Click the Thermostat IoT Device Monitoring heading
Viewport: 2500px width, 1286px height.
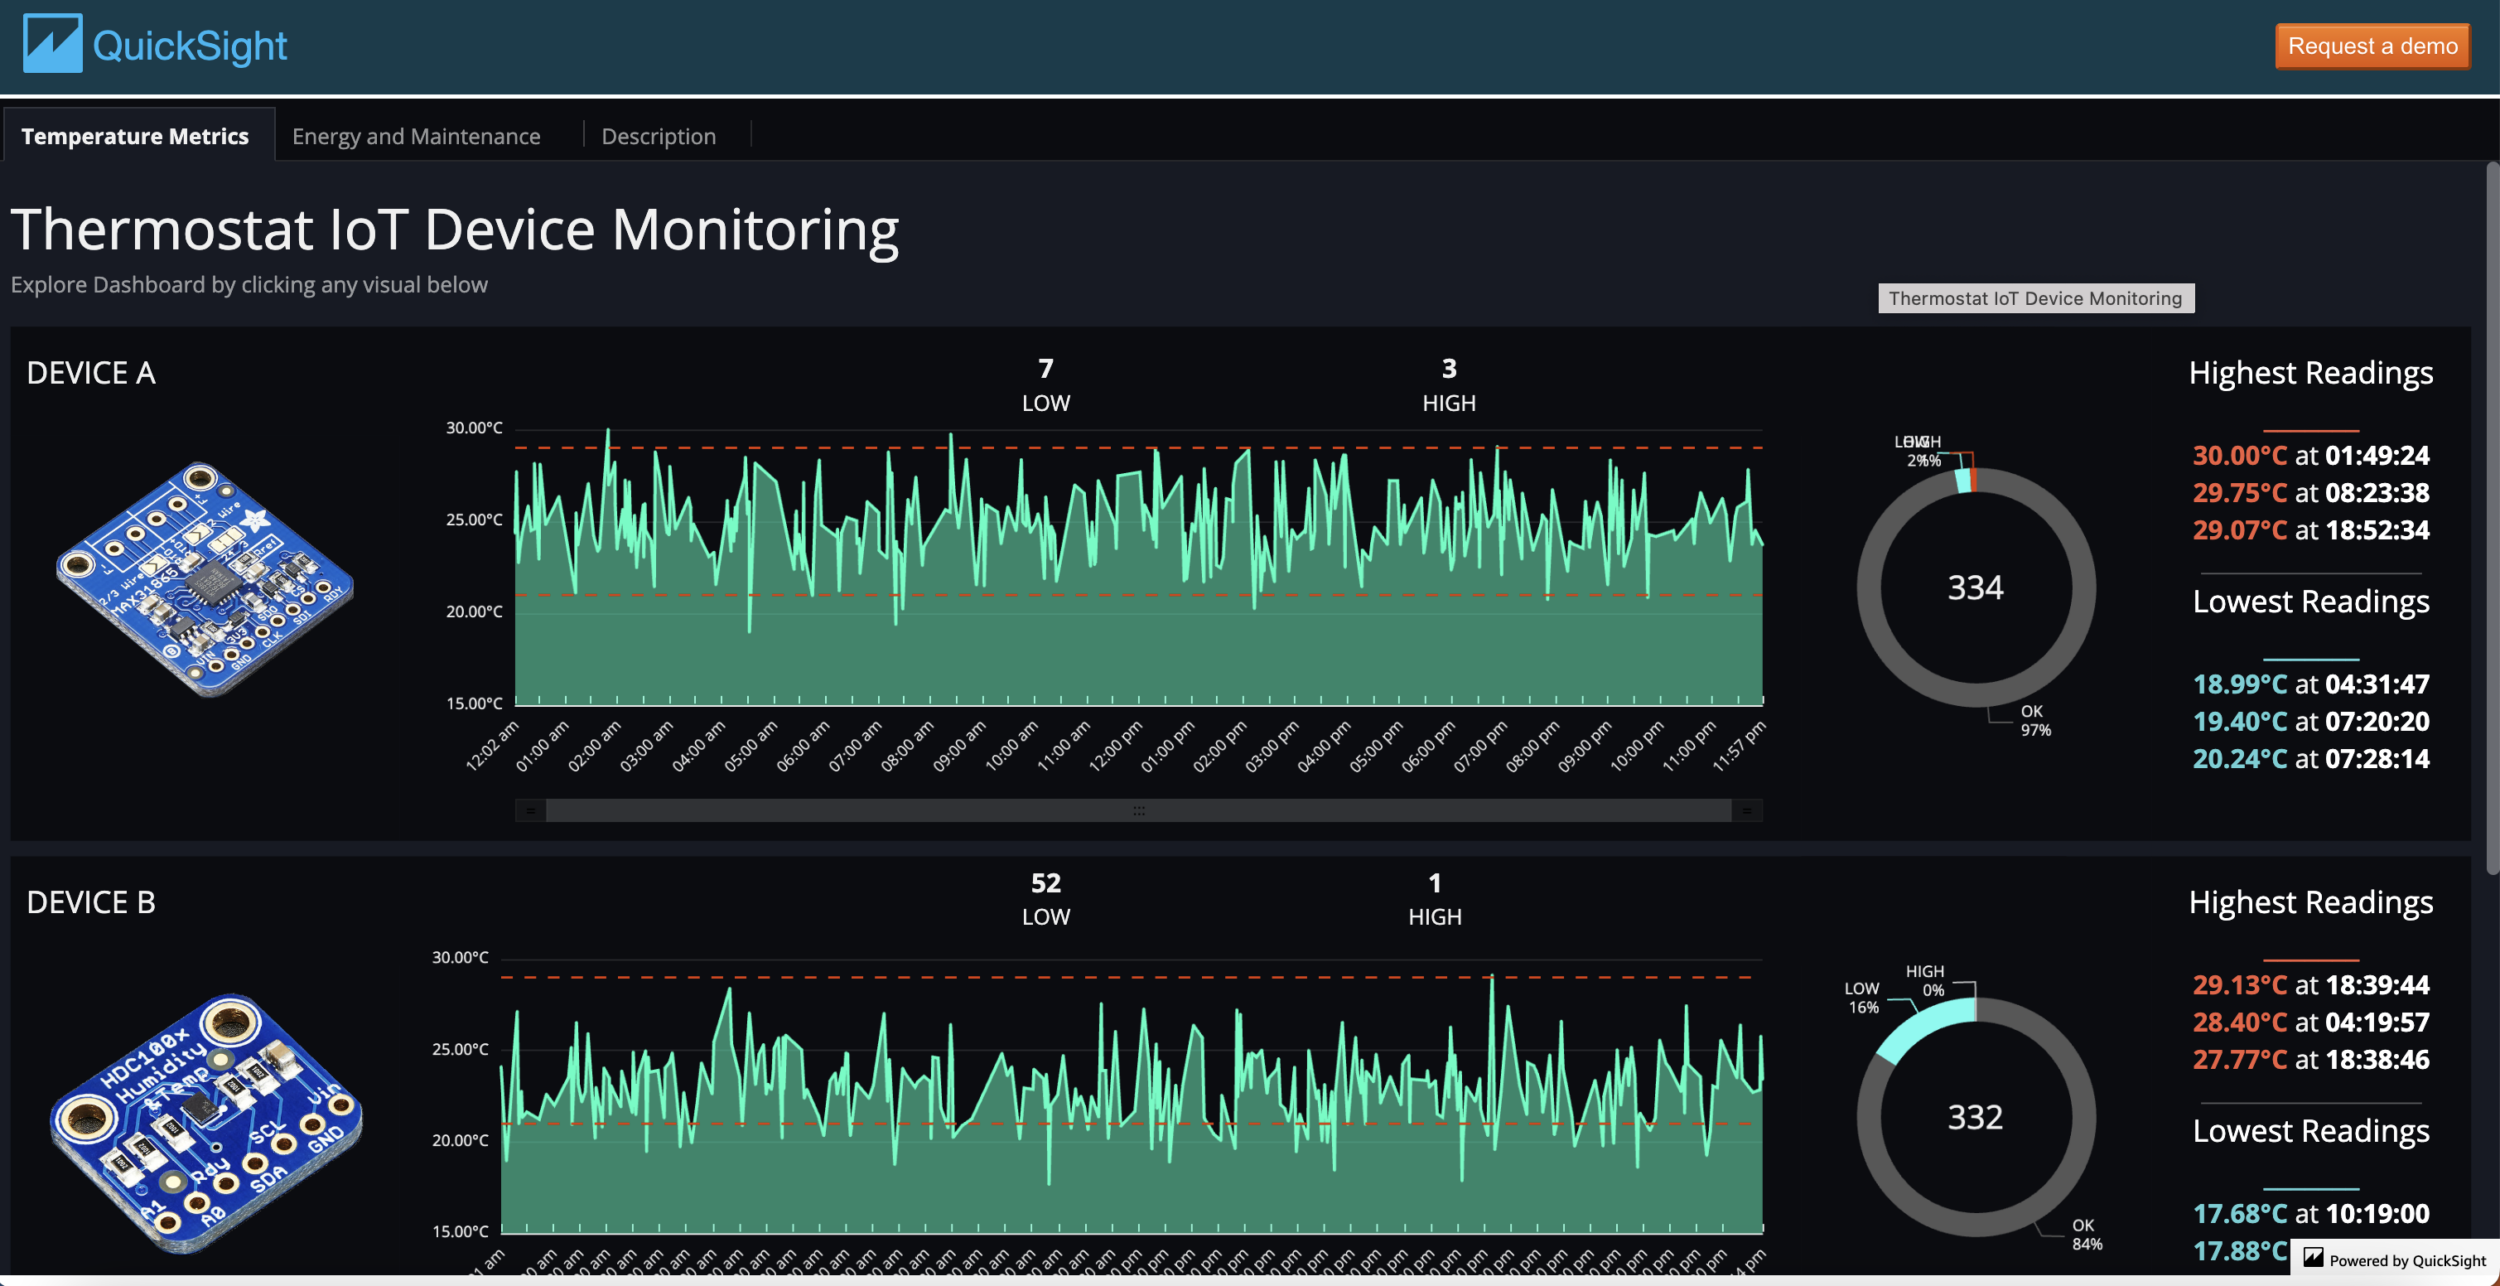[455, 229]
